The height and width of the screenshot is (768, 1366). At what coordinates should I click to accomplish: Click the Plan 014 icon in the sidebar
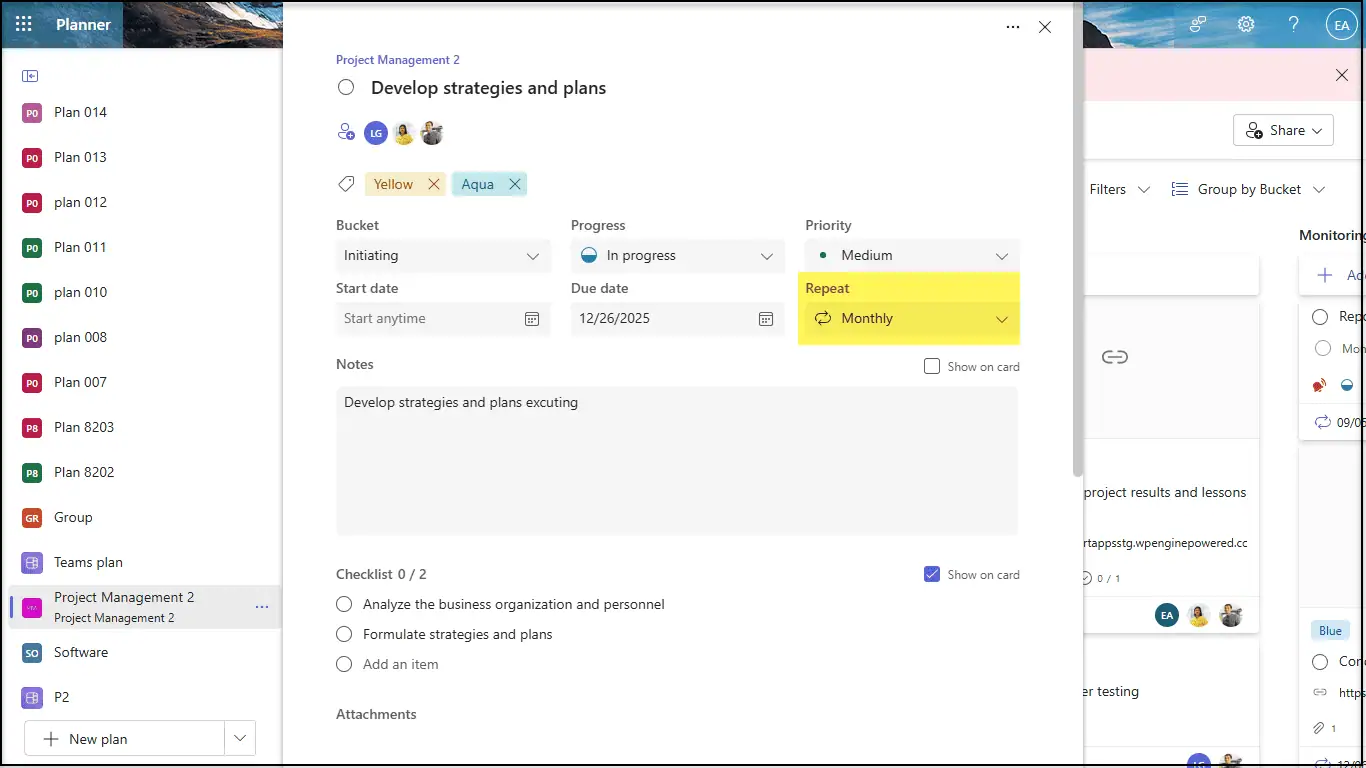click(x=32, y=113)
